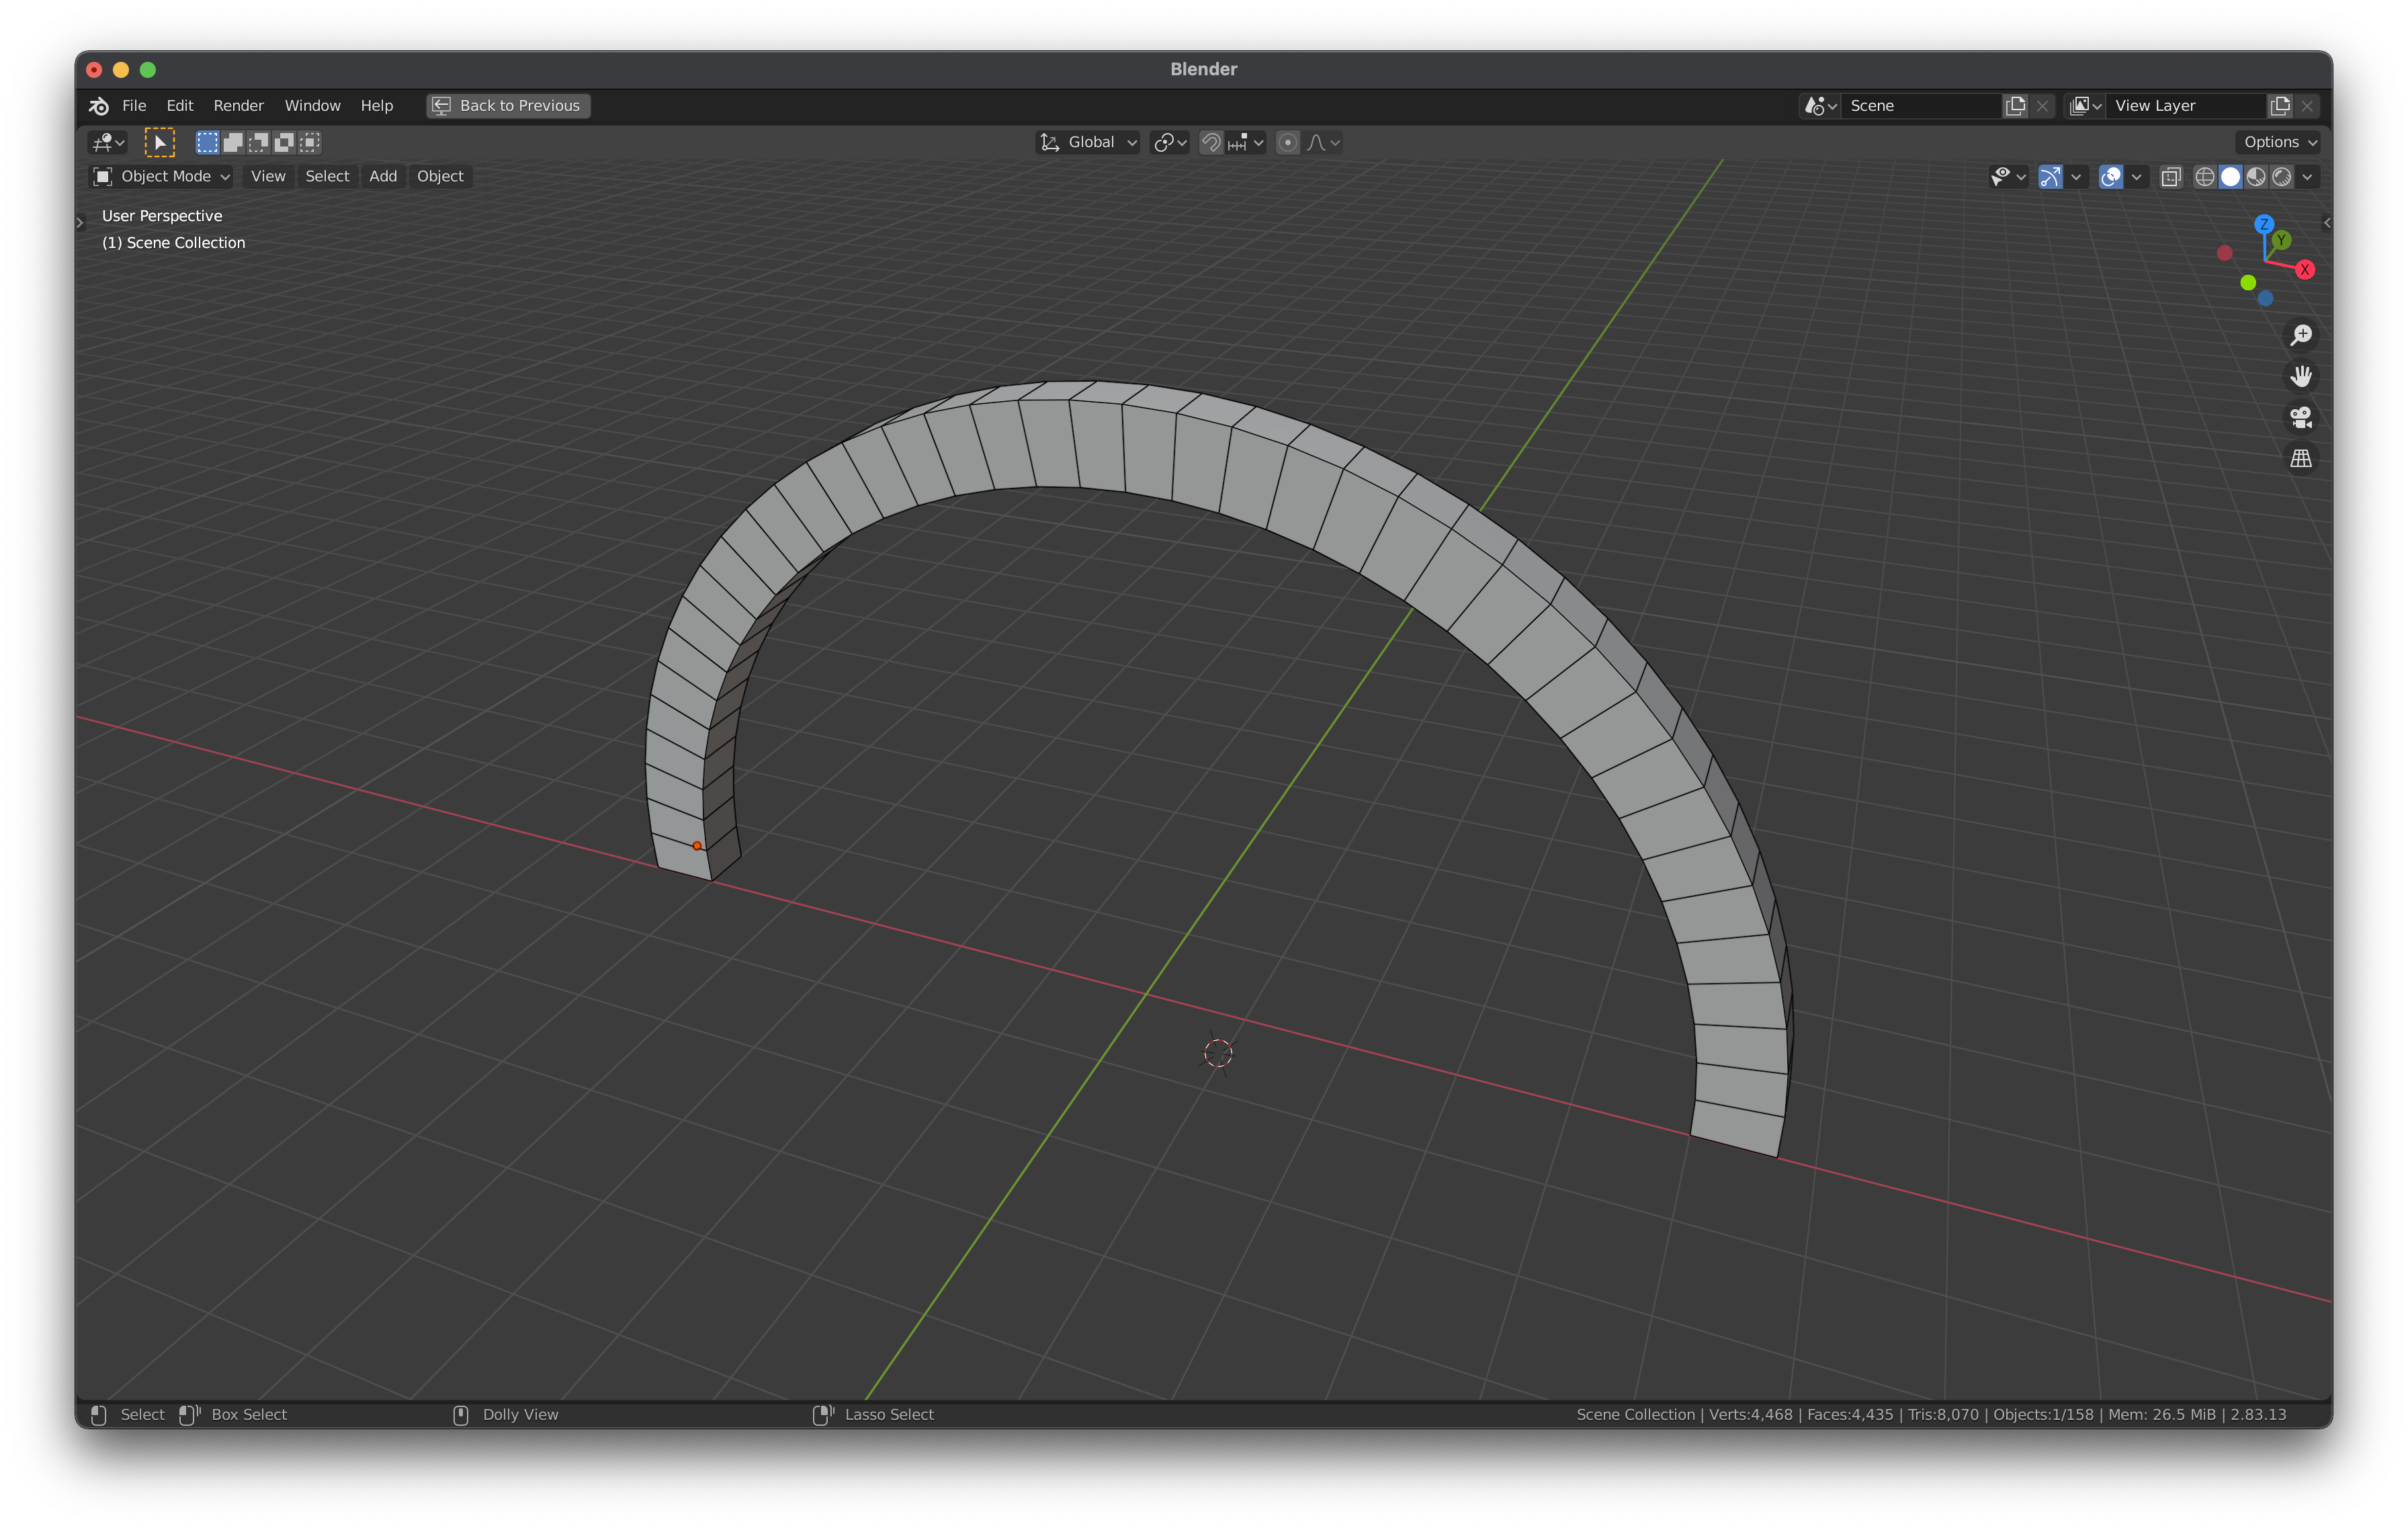The width and height of the screenshot is (2408, 1528).
Task: Open the scene browse icon dropdown
Action: coord(1820,106)
